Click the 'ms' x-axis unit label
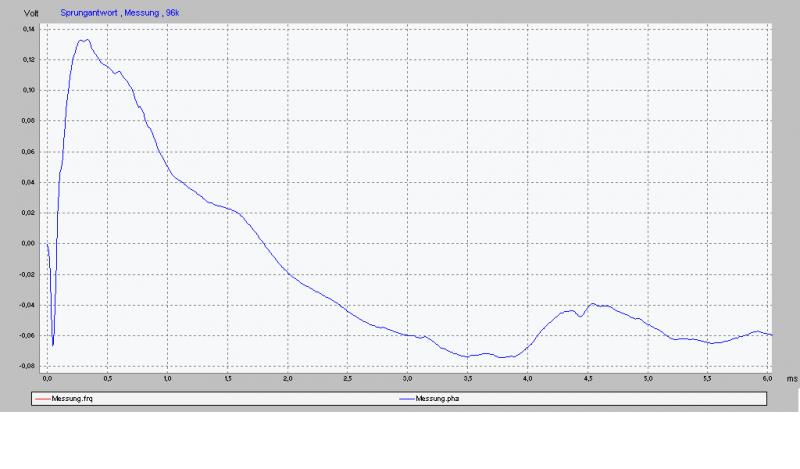The image size is (800, 469). 792,379
